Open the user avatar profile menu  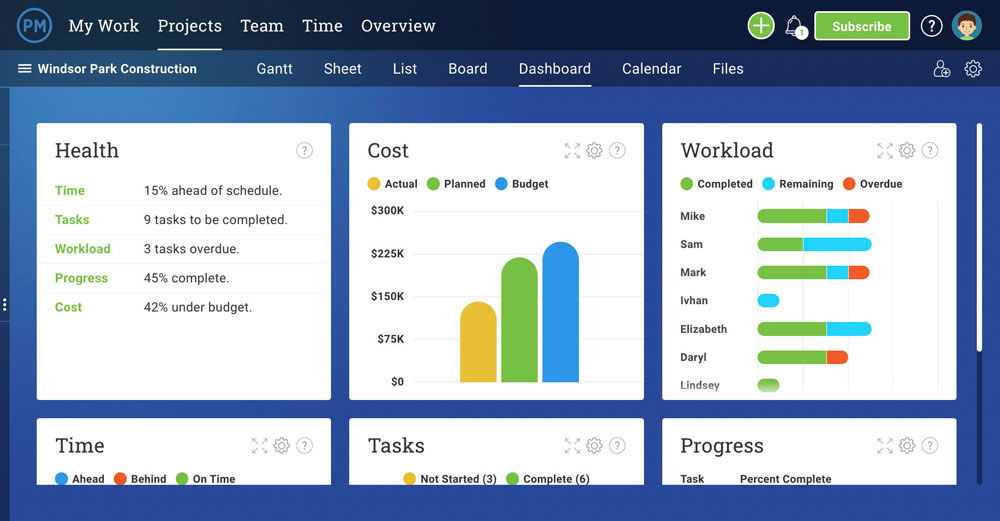967,26
